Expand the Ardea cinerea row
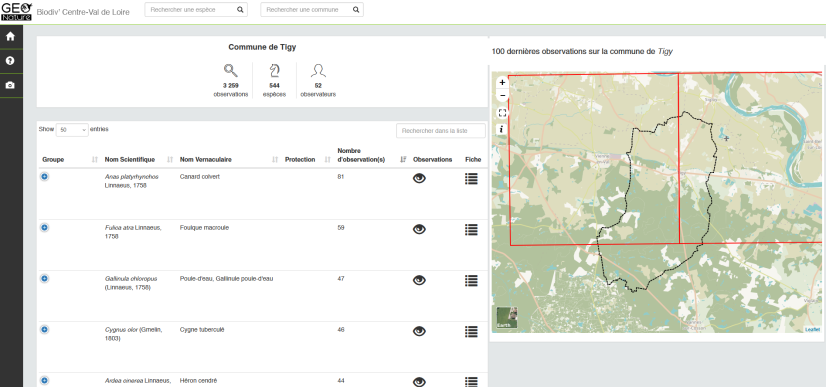The width and height of the screenshot is (826, 387). click(45, 380)
